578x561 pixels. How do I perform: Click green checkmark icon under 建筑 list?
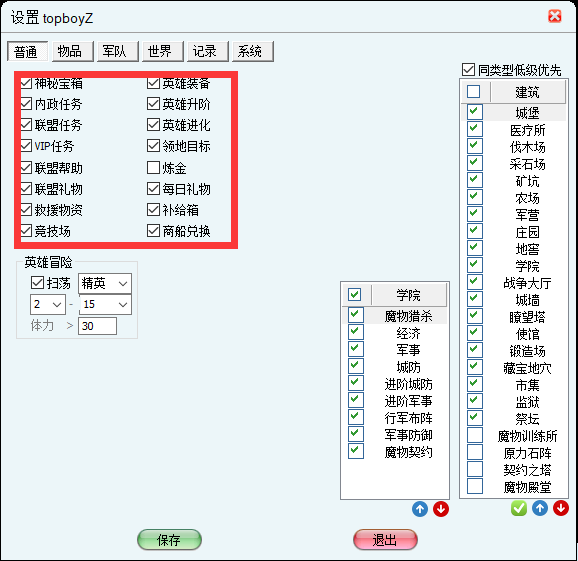coord(519,508)
